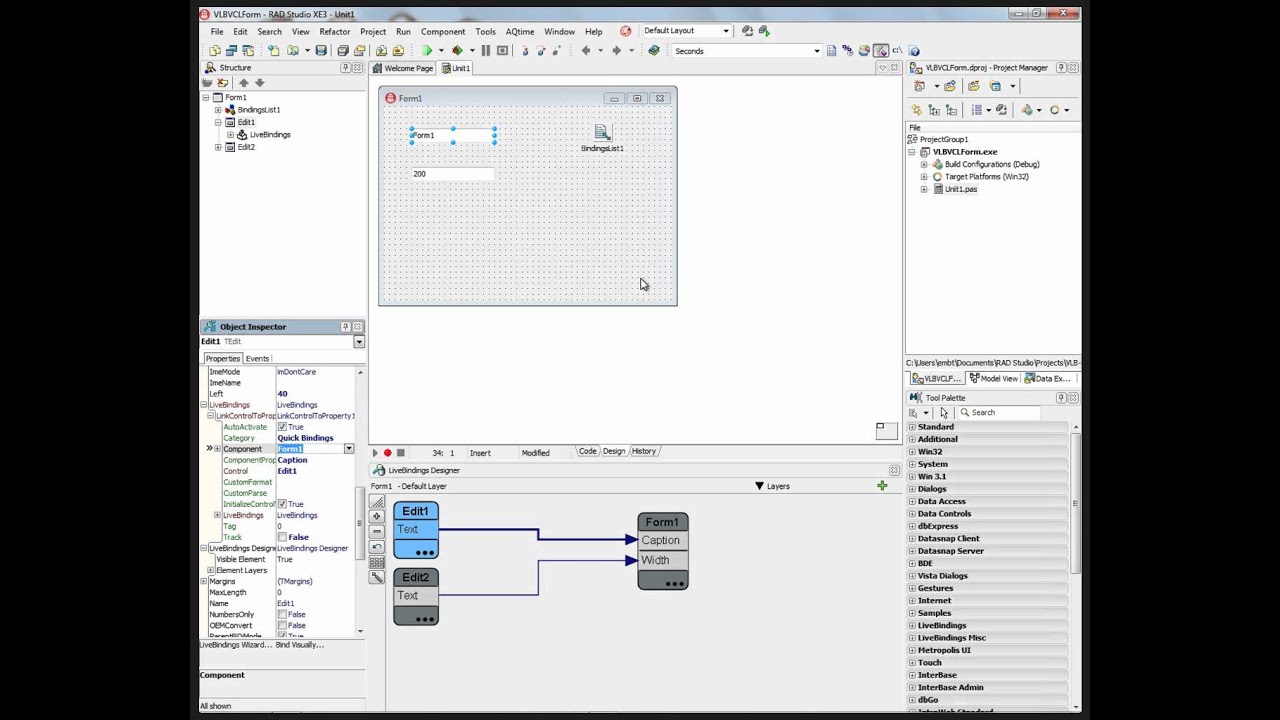Click the pointer cursor icon in Tool Palette
The height and width of the screenshot is (720, 1280).
(944, 412)
